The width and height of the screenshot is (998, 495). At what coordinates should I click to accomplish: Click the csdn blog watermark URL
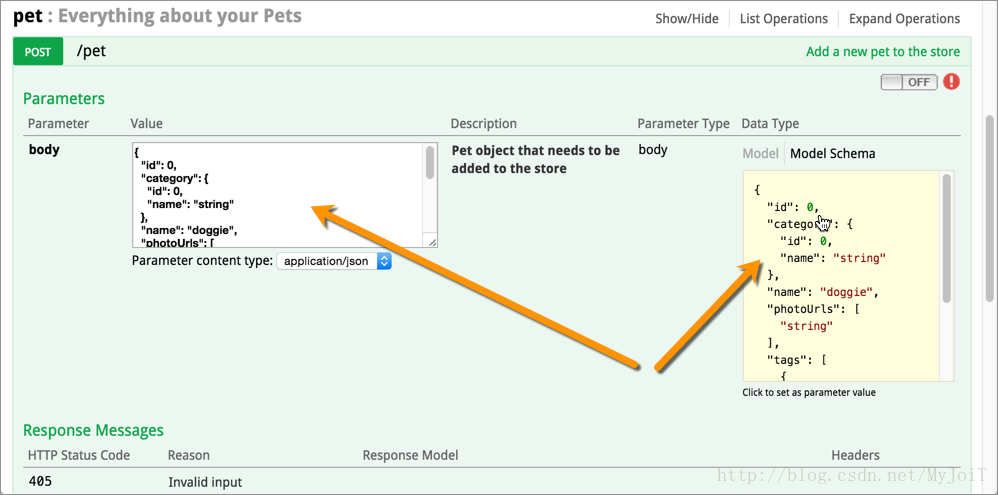click(852, 474)
